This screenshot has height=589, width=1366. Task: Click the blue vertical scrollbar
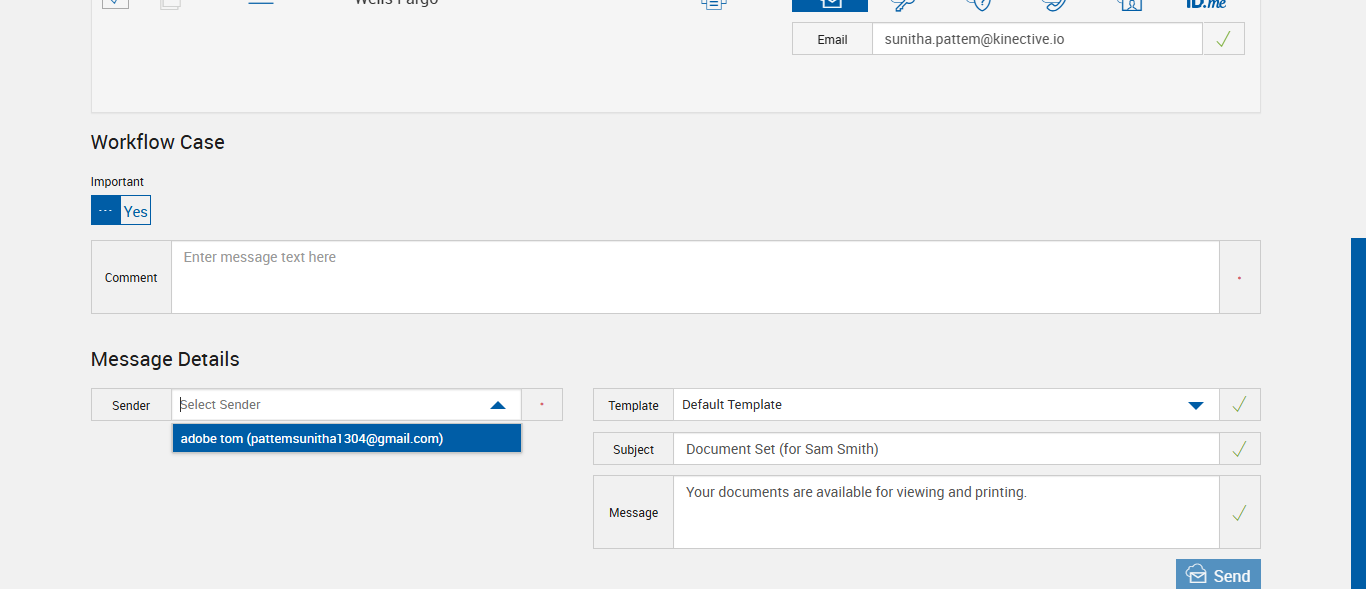pos(1358,410)
